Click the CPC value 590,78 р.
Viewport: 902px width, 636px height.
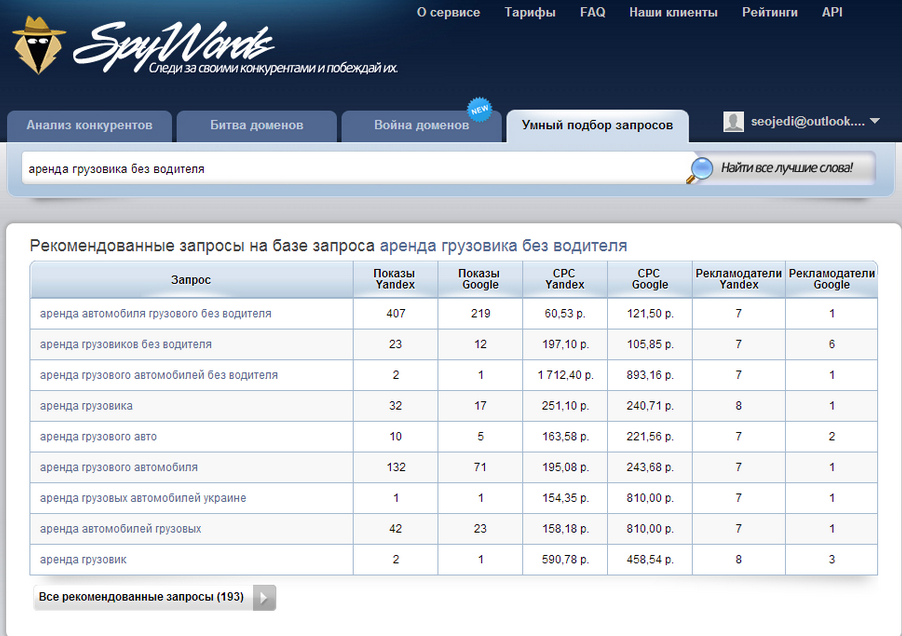pyautogui.click(x=565, y=560)
